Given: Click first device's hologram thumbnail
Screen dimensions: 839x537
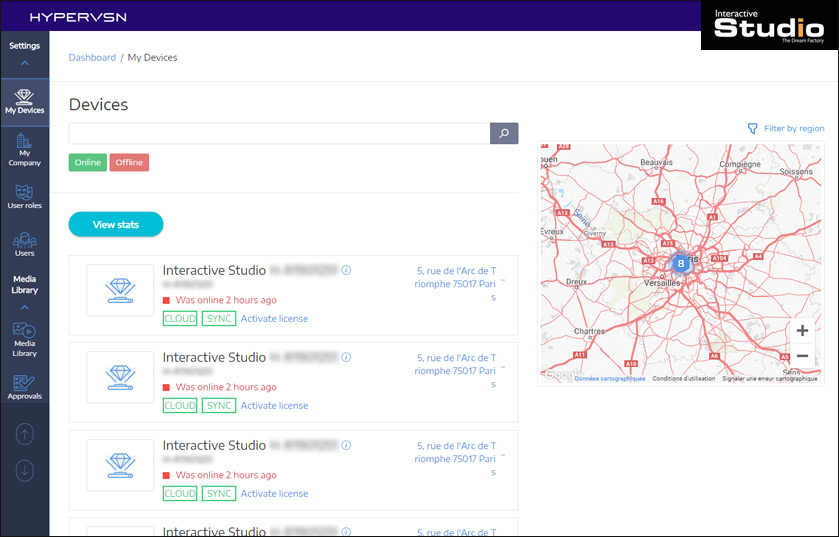Looking at the screenshot, I should pyautogui.click(x=120, y=290).
